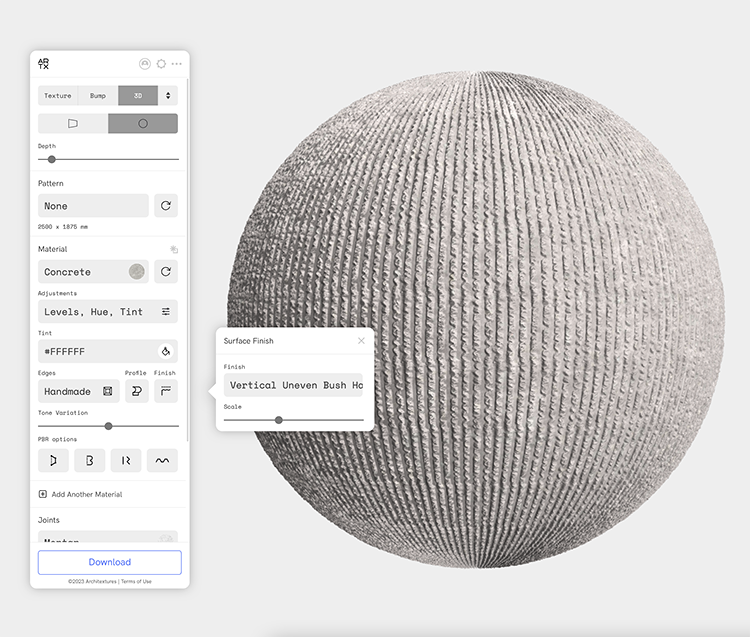Open the view mode up-down stepper
750x637 pixels.
click(168, 96)
